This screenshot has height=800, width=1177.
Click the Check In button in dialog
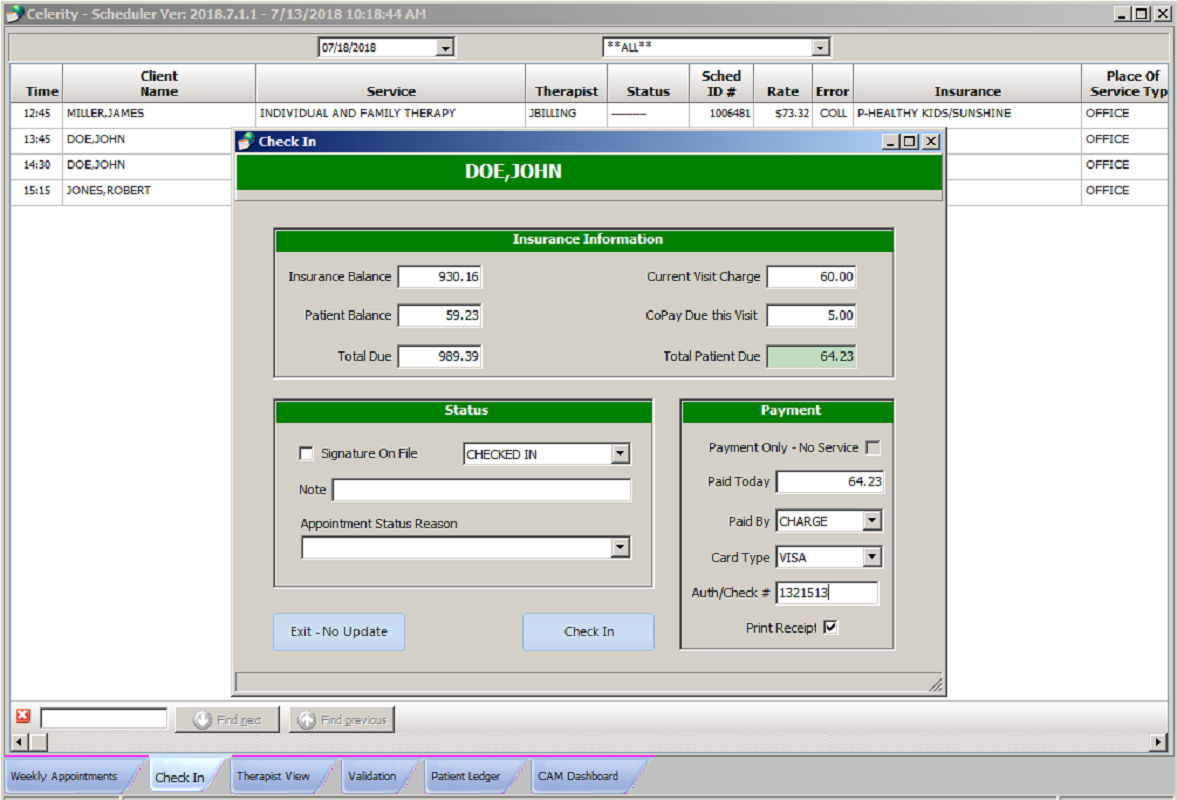(x=588, y=631)
